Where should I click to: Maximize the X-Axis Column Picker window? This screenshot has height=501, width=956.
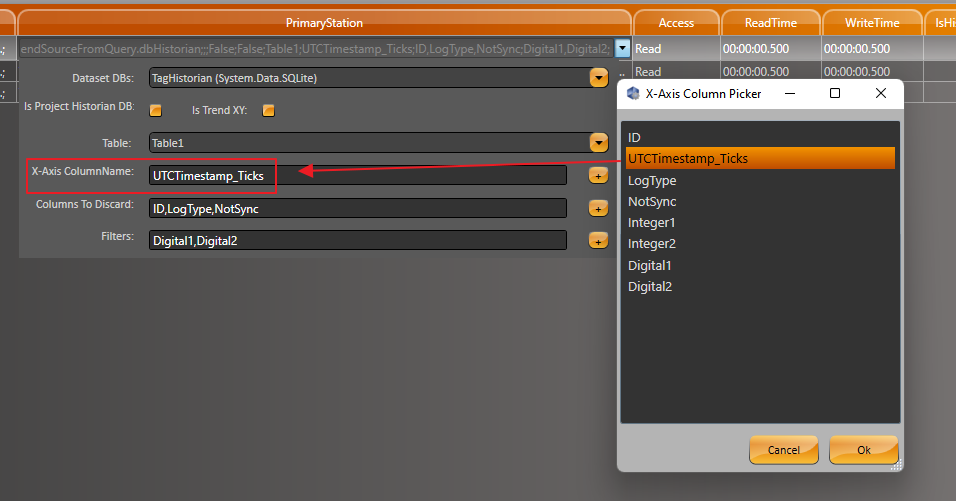835,93
